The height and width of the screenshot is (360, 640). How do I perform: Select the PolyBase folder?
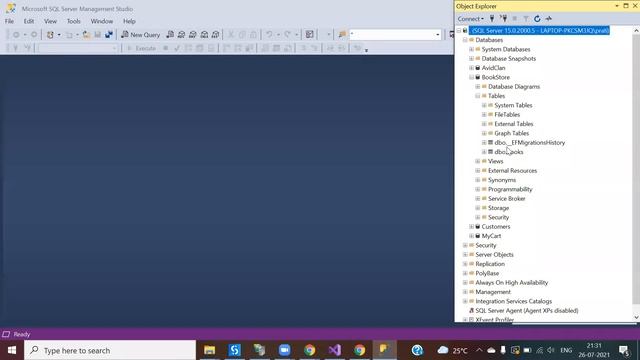tap(487, 273)
